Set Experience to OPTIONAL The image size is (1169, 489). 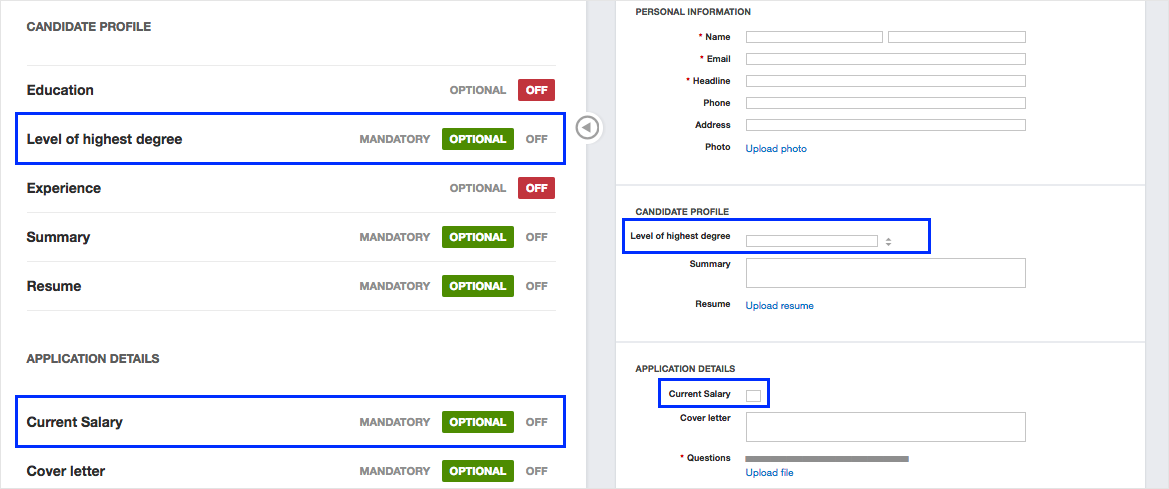pyautogui.click(x=478, y=189)
